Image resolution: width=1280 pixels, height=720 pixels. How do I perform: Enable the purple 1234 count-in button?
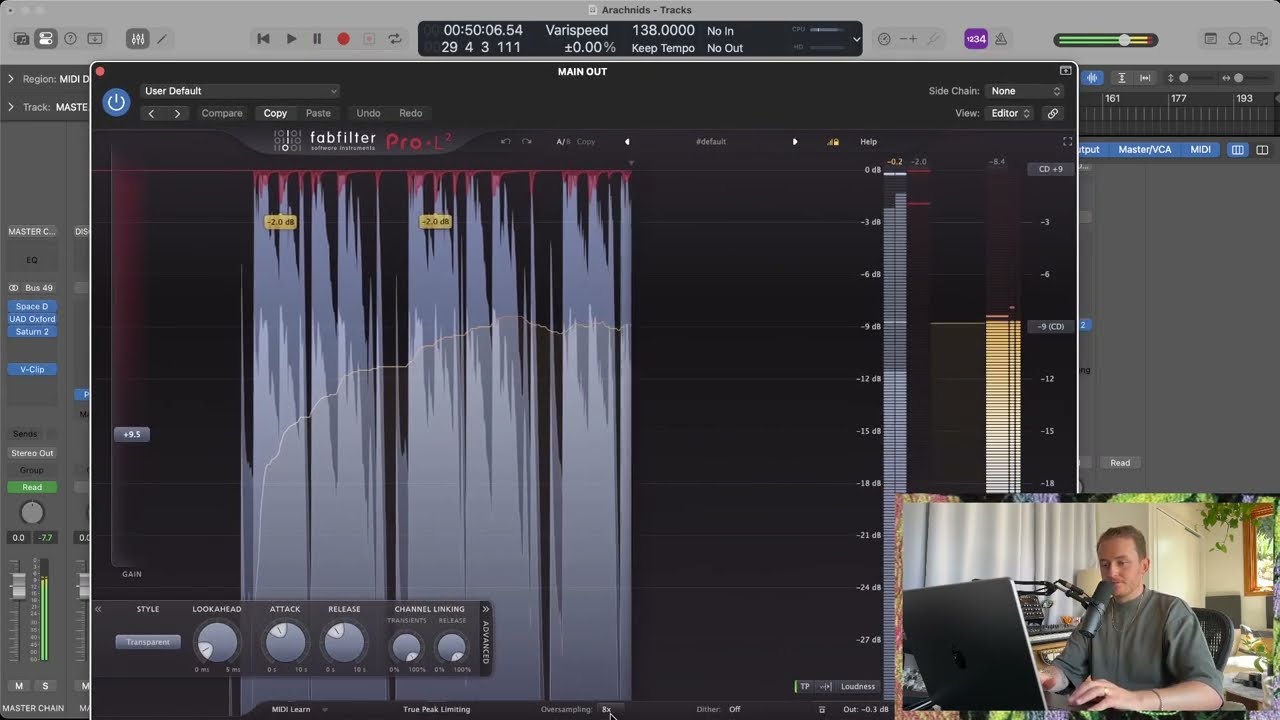coord(975,39)
